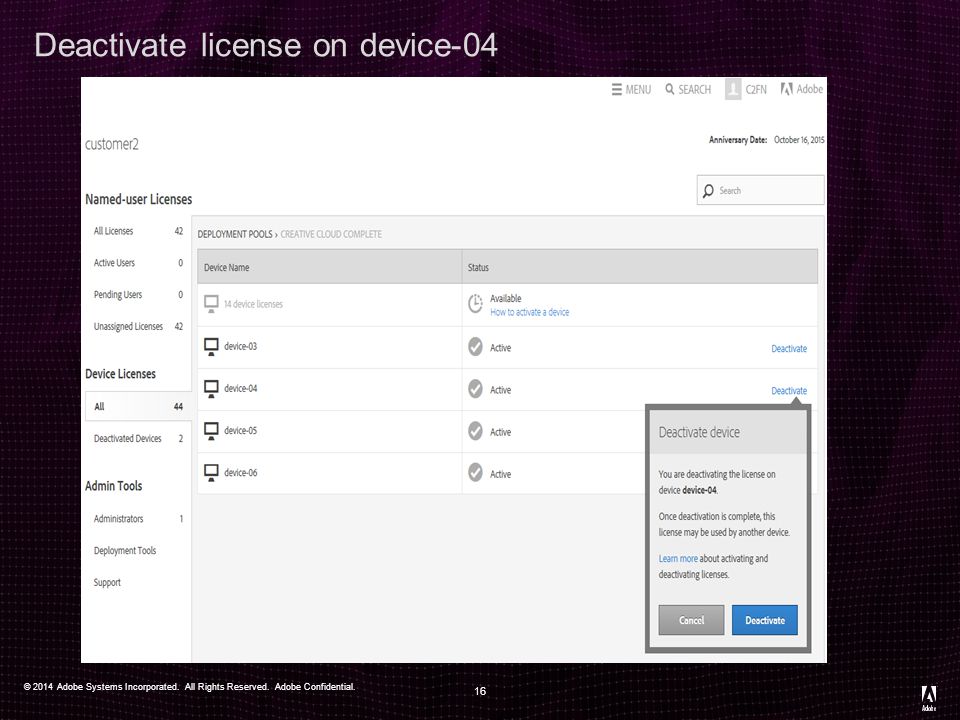The height and width of the screenshot is (720, 960).
Task: Click the active checkmark icon for device-05
Action: point(475,431)
